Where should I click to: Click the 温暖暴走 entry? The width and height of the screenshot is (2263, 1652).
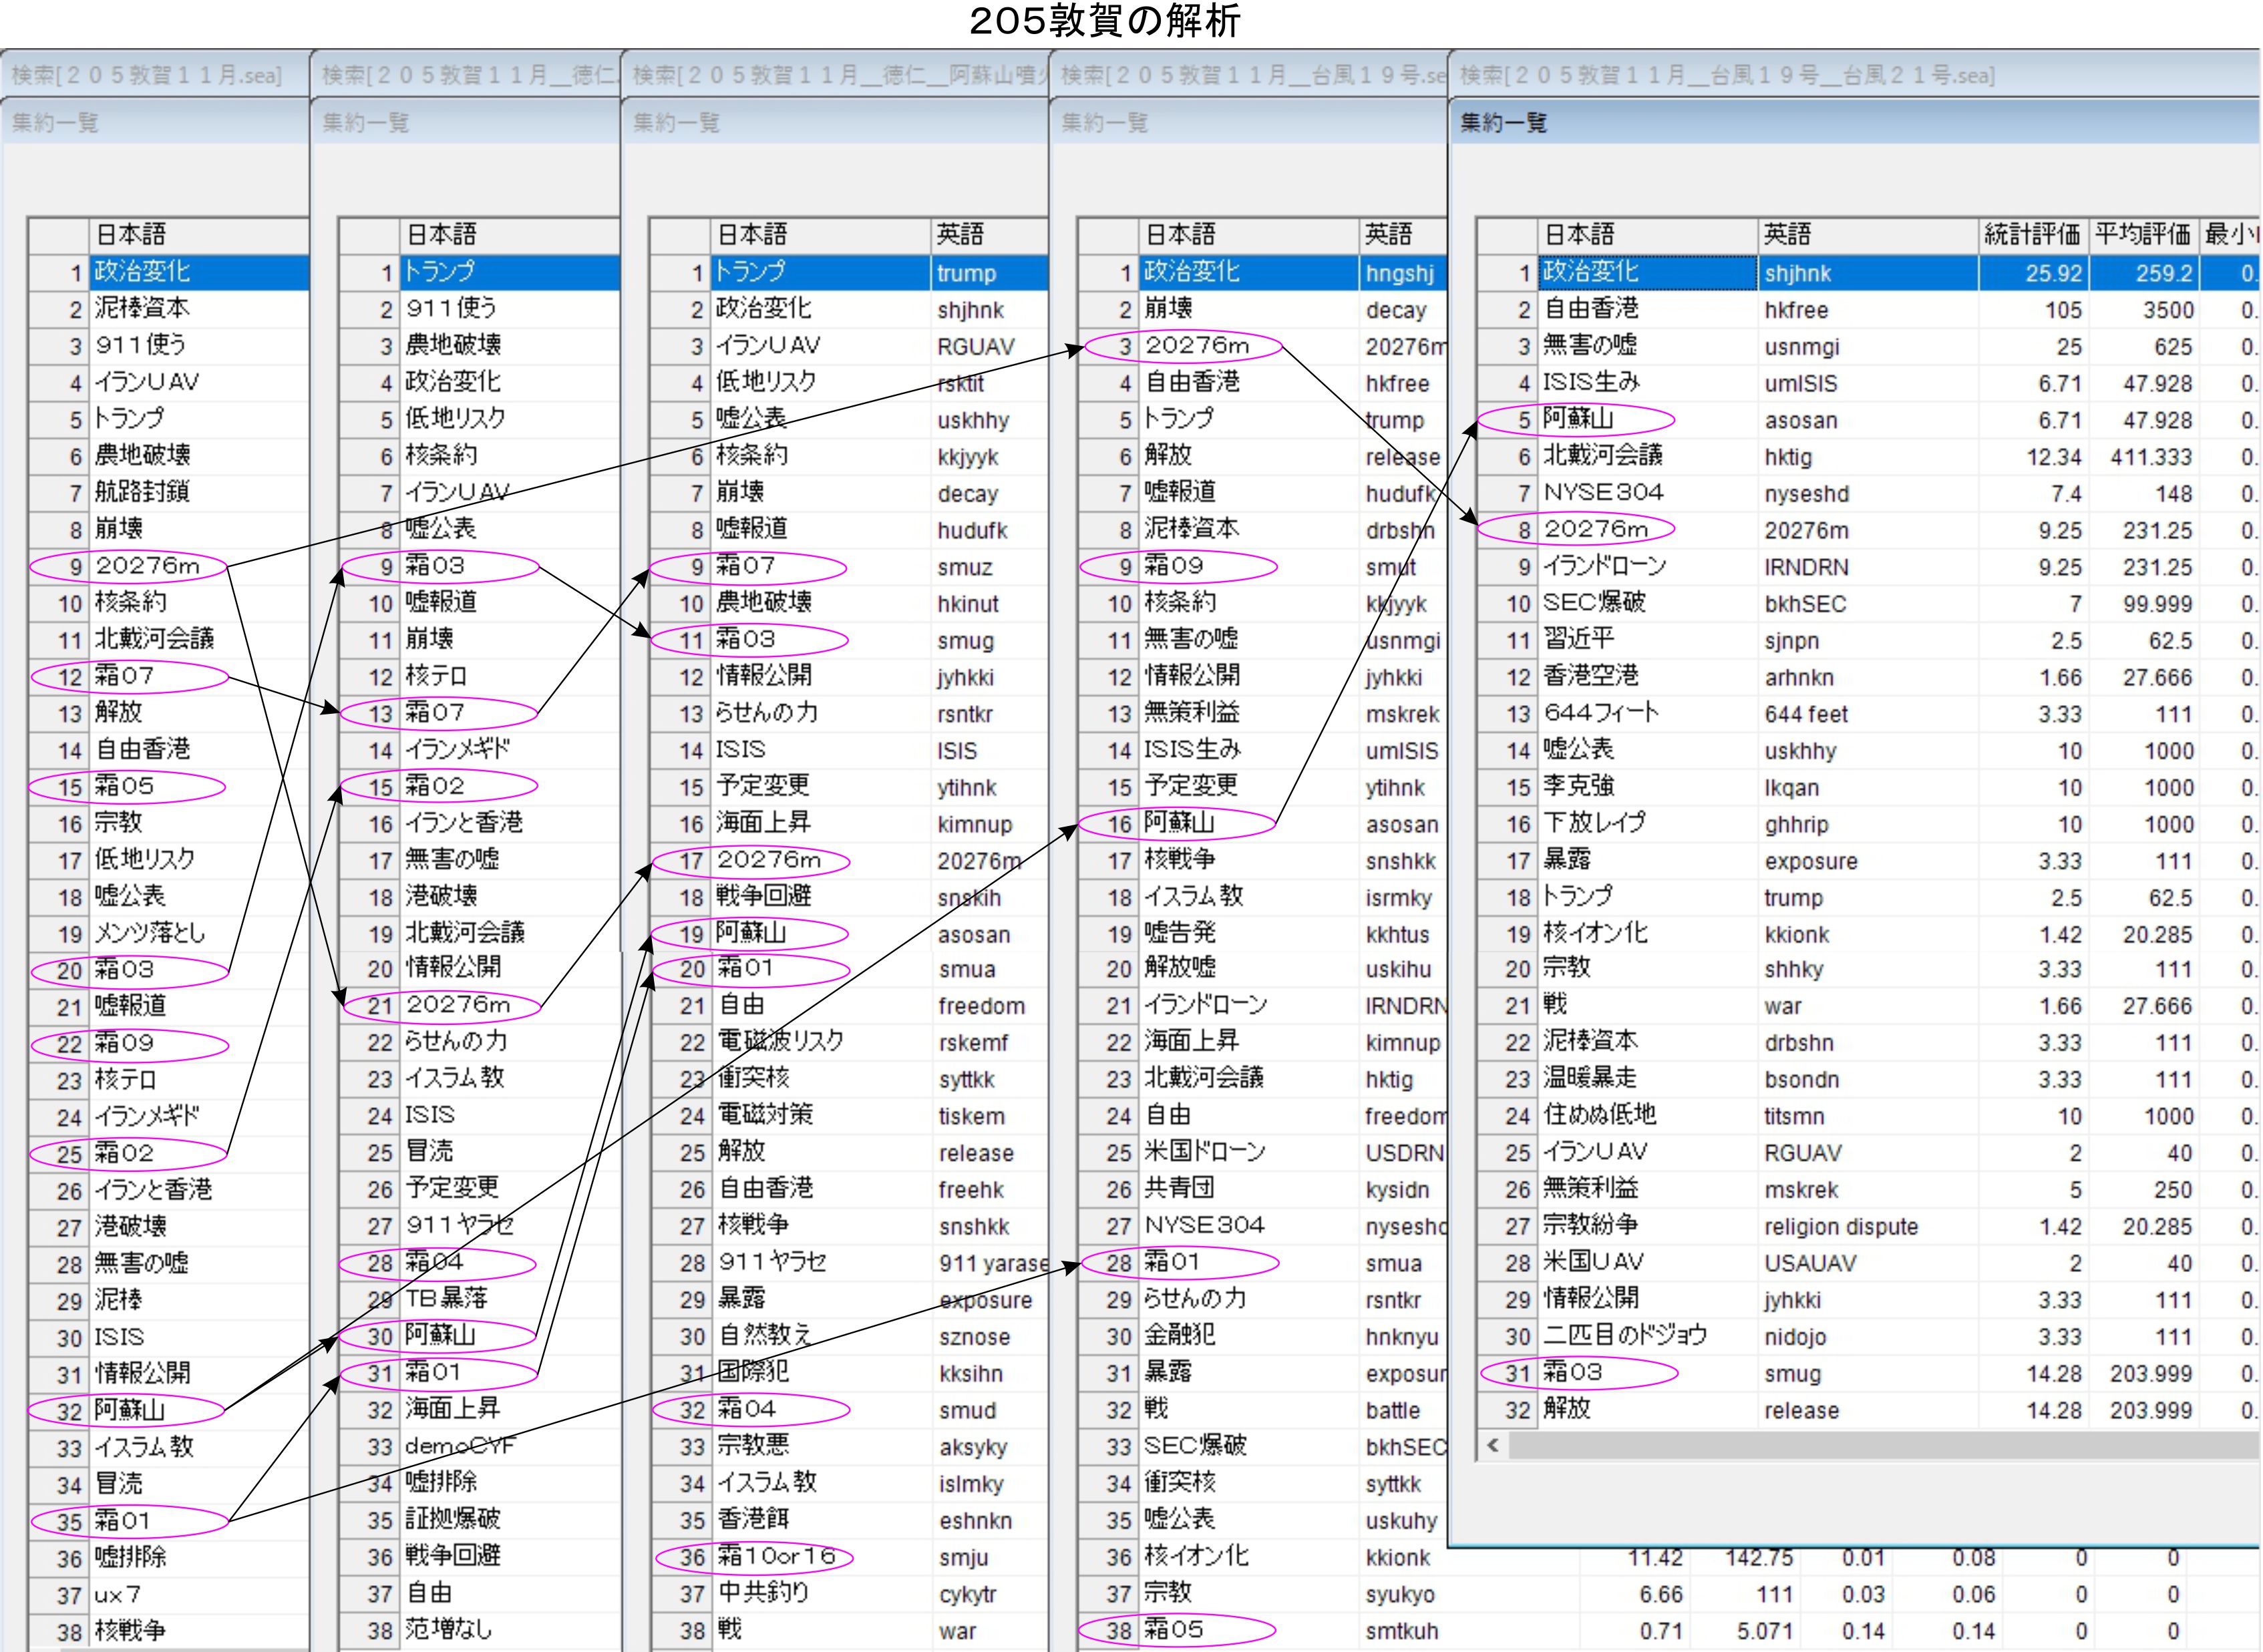point(1591,1079)
